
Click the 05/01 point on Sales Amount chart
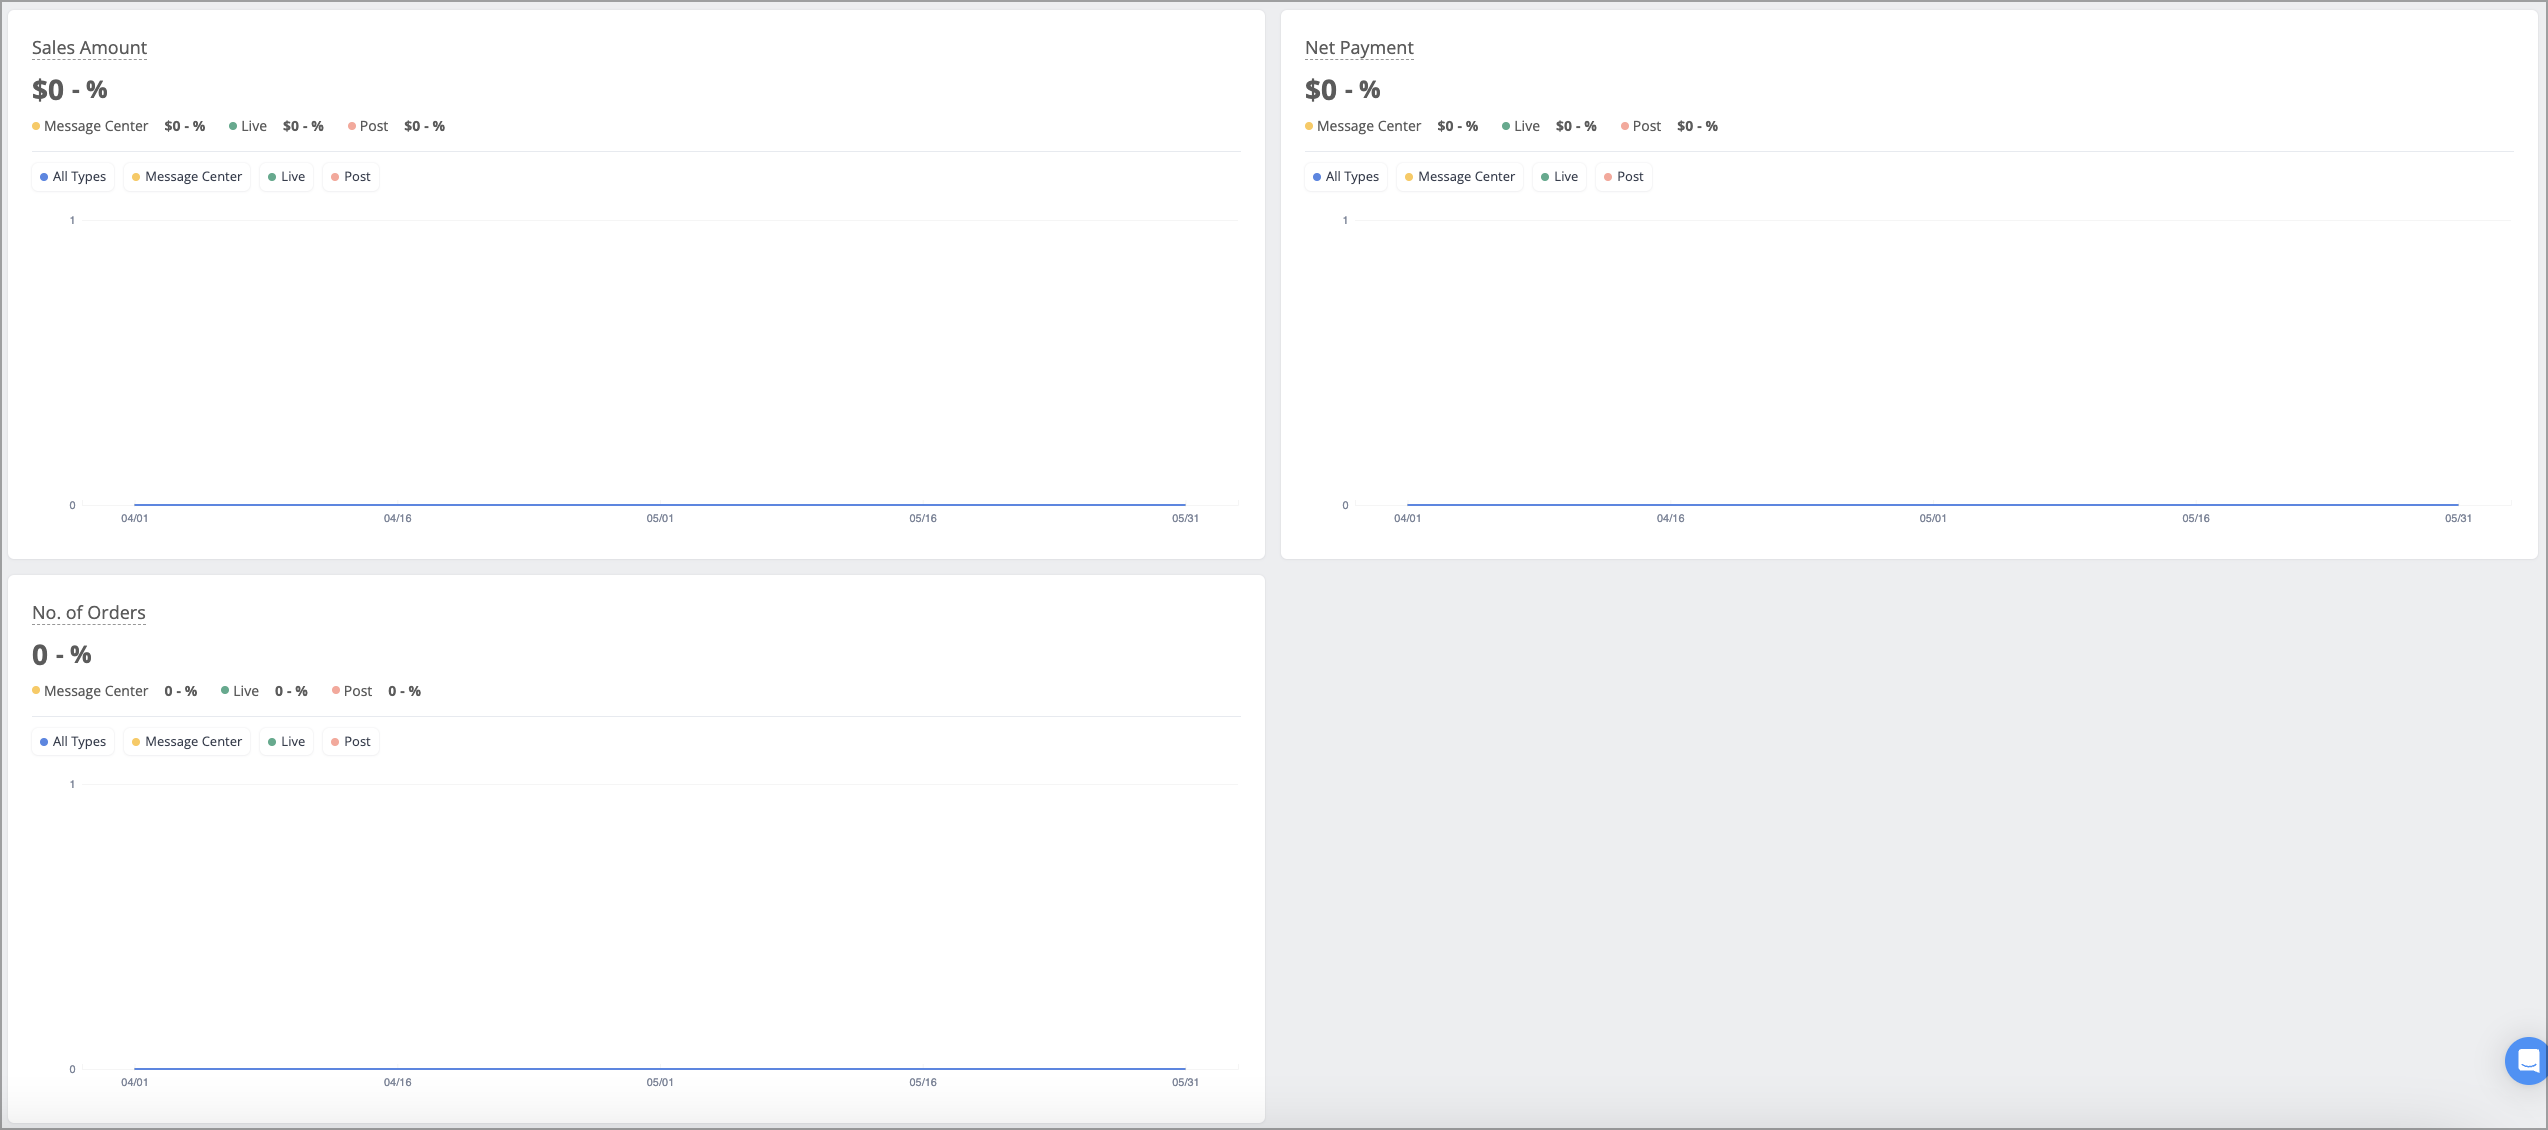[x=660, y=505]
